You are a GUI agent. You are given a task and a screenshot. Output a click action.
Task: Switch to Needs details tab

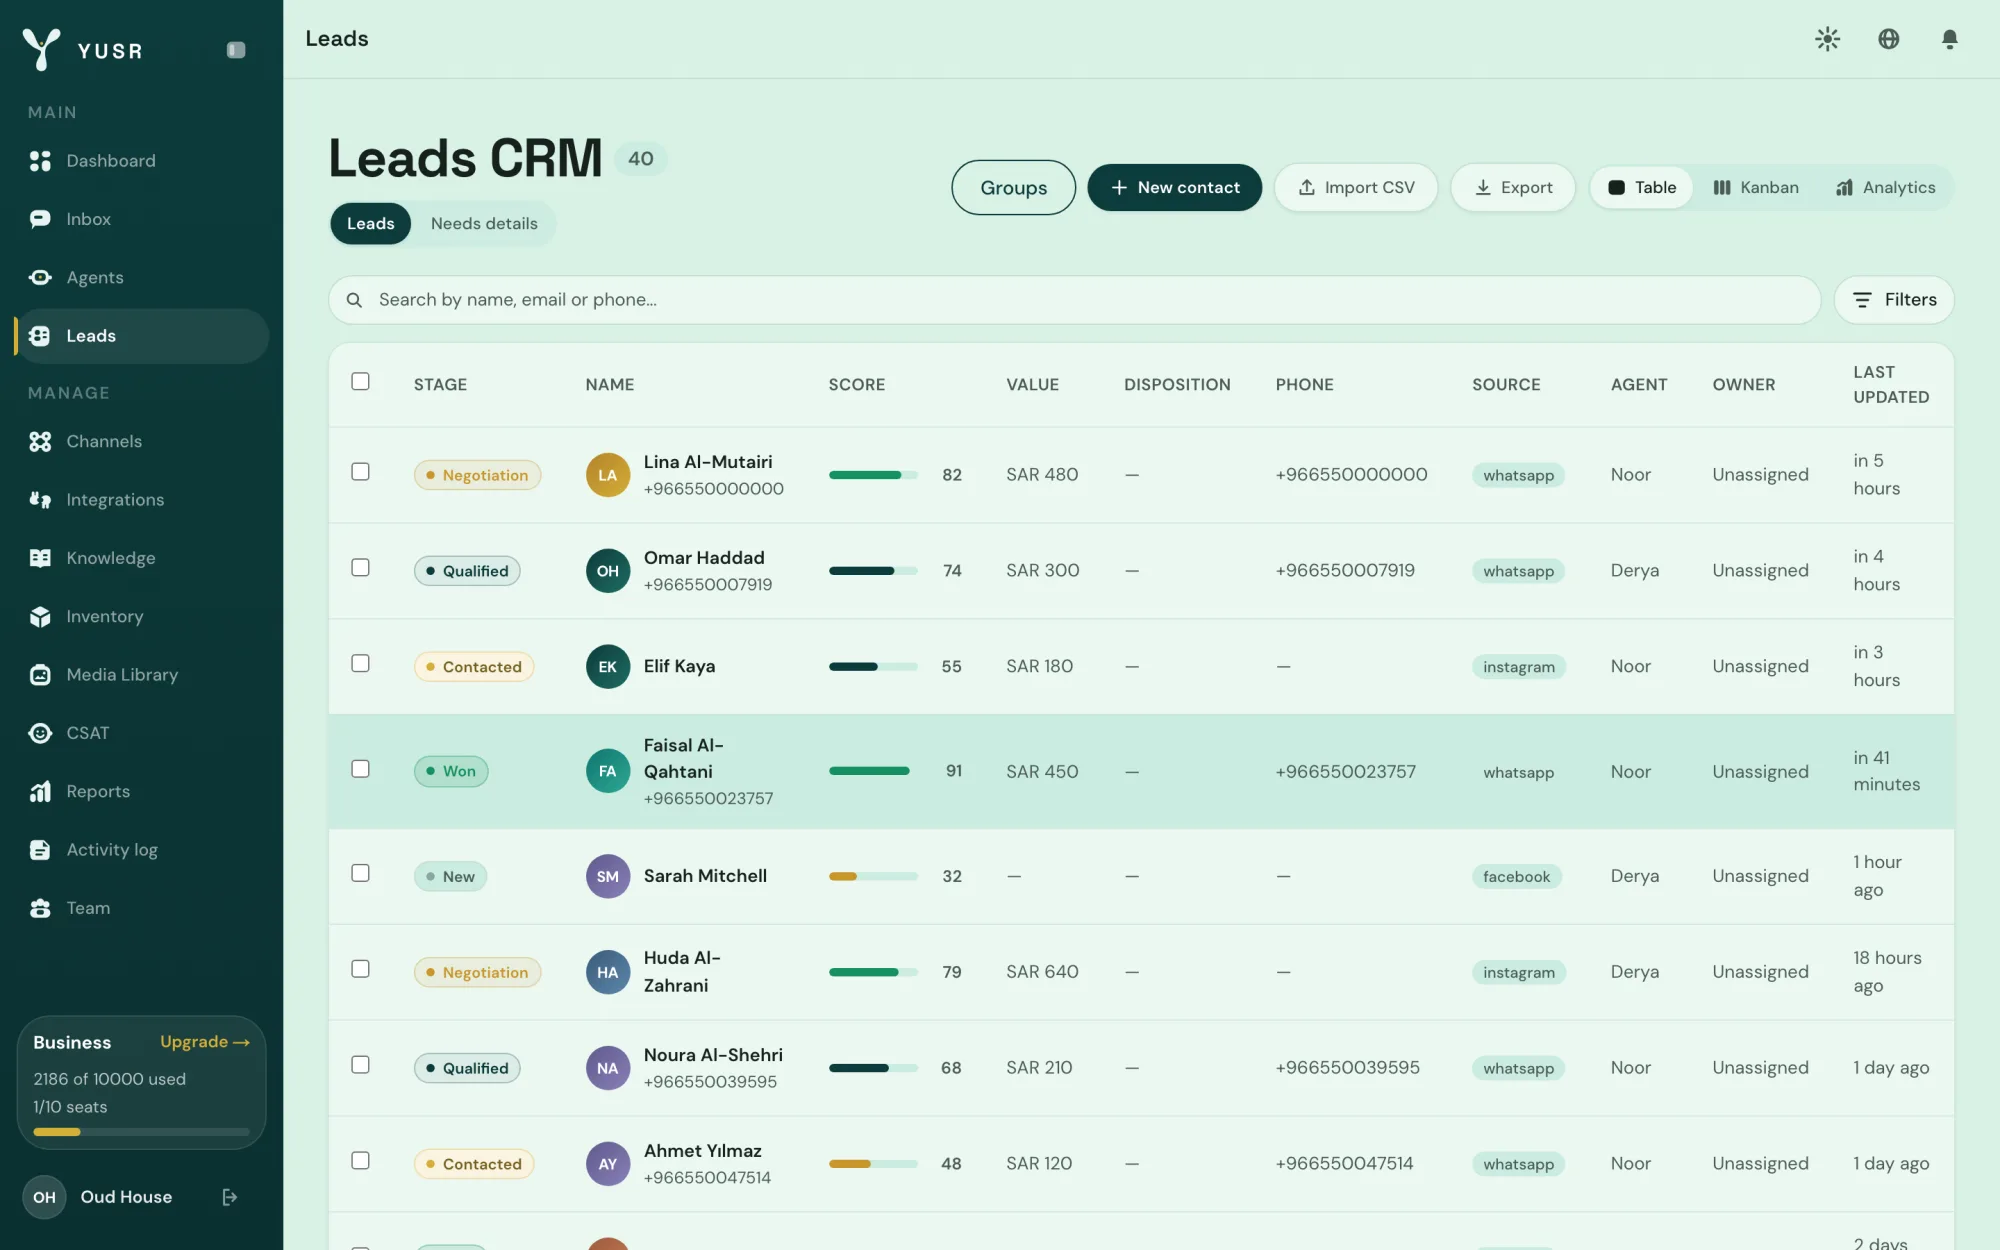click(484, 224)
